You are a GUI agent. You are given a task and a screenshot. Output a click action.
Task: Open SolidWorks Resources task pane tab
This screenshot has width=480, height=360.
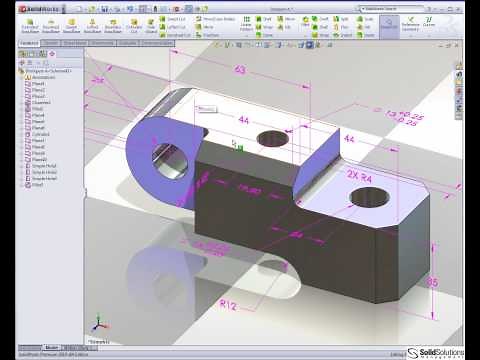(459, 65)
